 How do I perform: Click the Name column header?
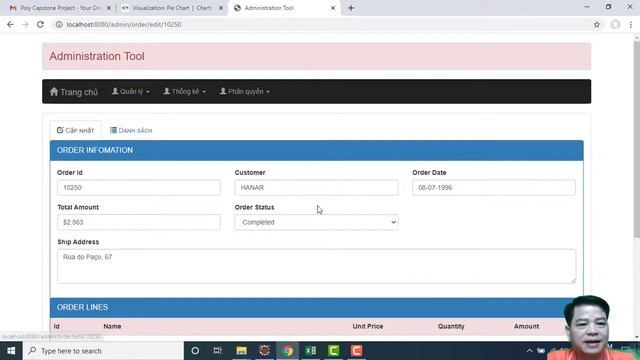[x=112, y=327]
